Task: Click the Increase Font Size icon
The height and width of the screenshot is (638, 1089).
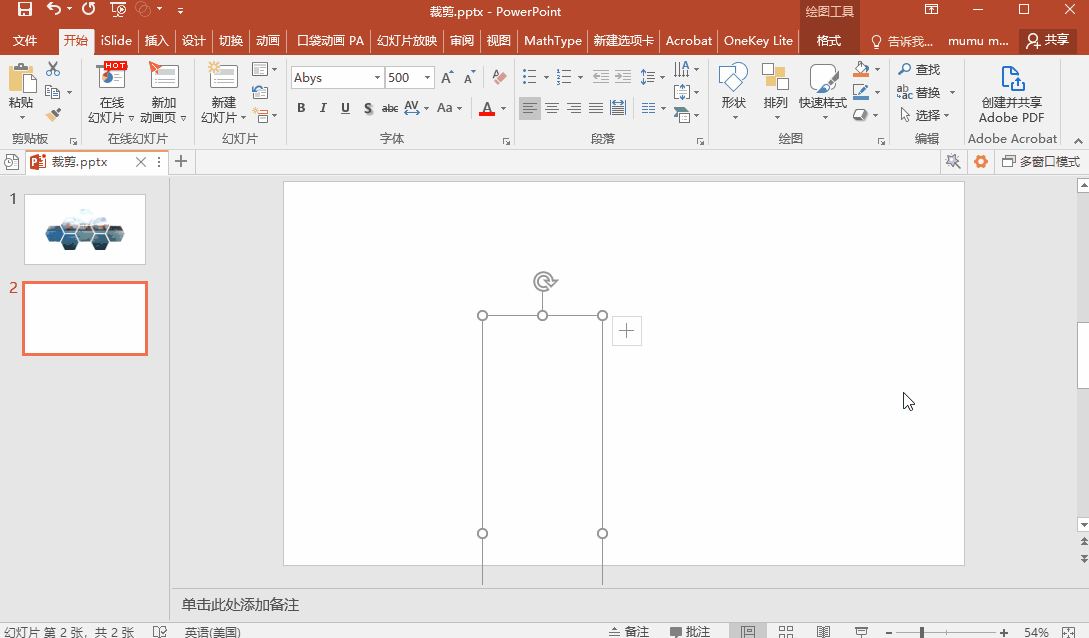Action: point(446,77)
